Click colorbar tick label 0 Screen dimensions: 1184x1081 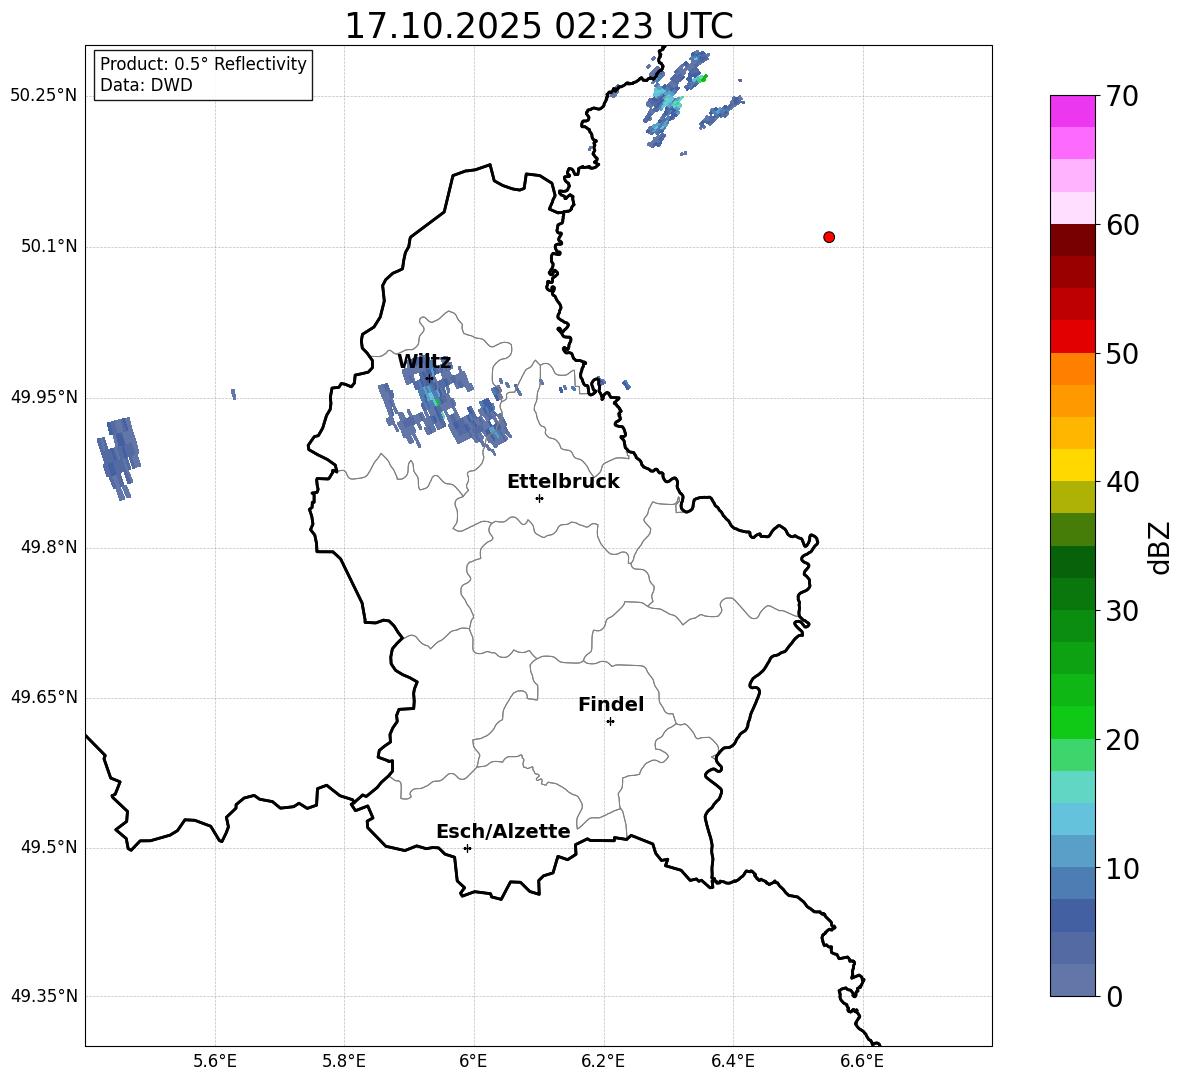(1115, 996)
